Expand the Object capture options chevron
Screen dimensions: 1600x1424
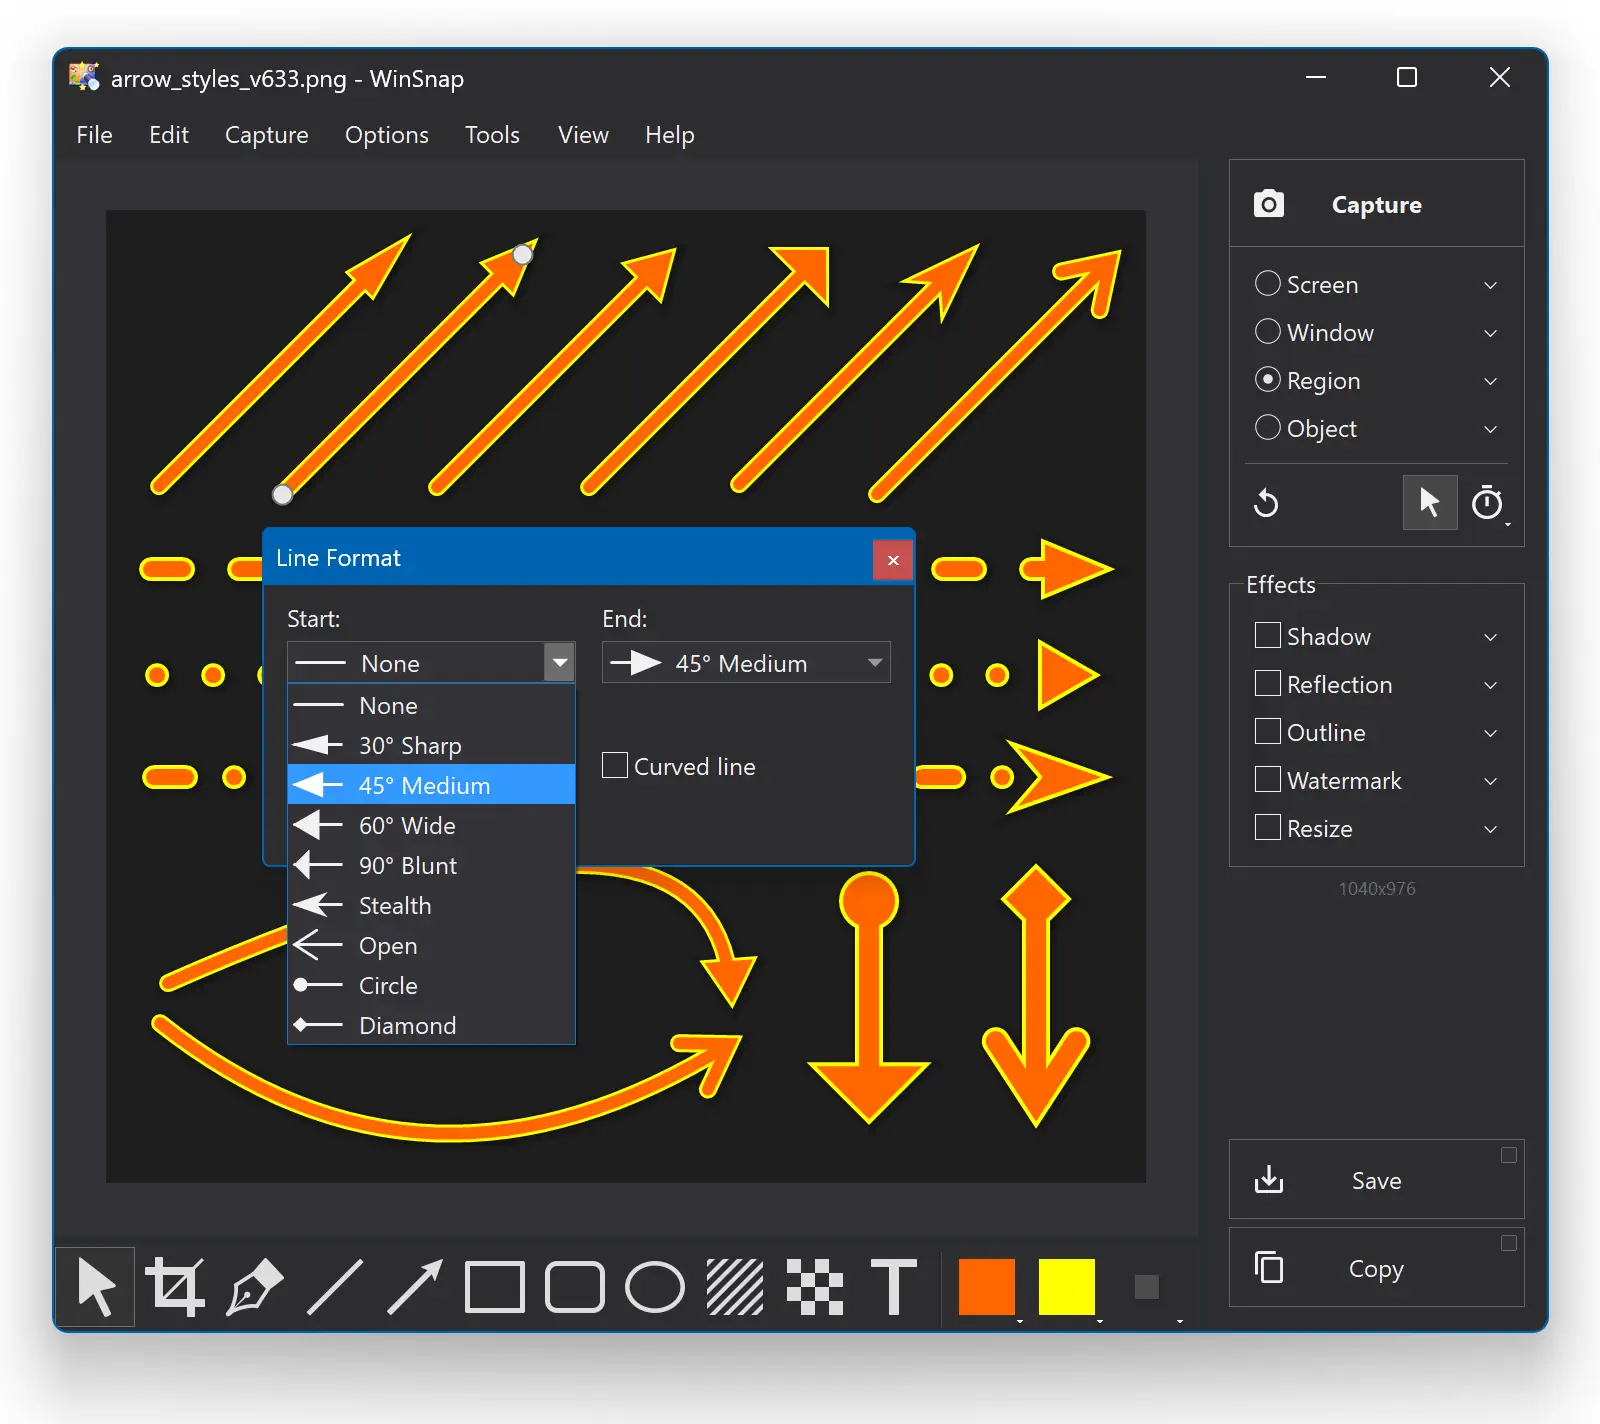coord(1490,429)
